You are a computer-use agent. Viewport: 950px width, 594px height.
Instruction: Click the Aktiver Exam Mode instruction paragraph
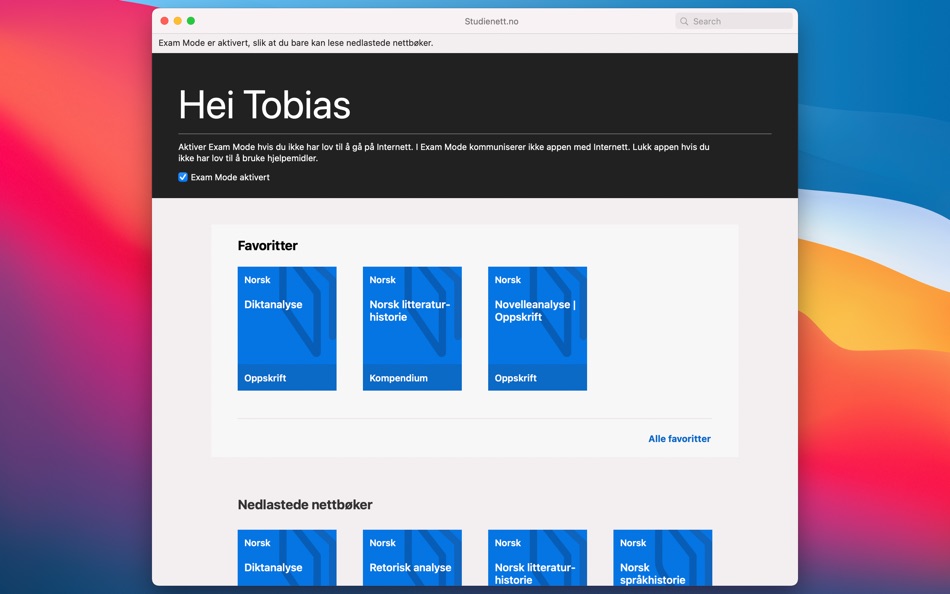443,152
